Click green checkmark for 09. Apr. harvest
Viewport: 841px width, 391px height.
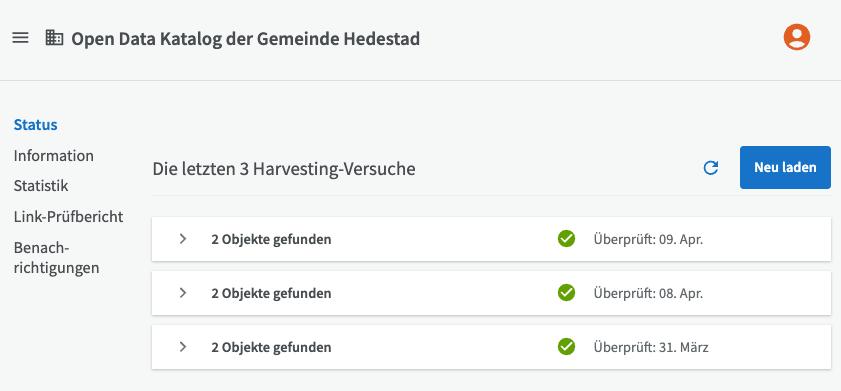click(566, 239)
